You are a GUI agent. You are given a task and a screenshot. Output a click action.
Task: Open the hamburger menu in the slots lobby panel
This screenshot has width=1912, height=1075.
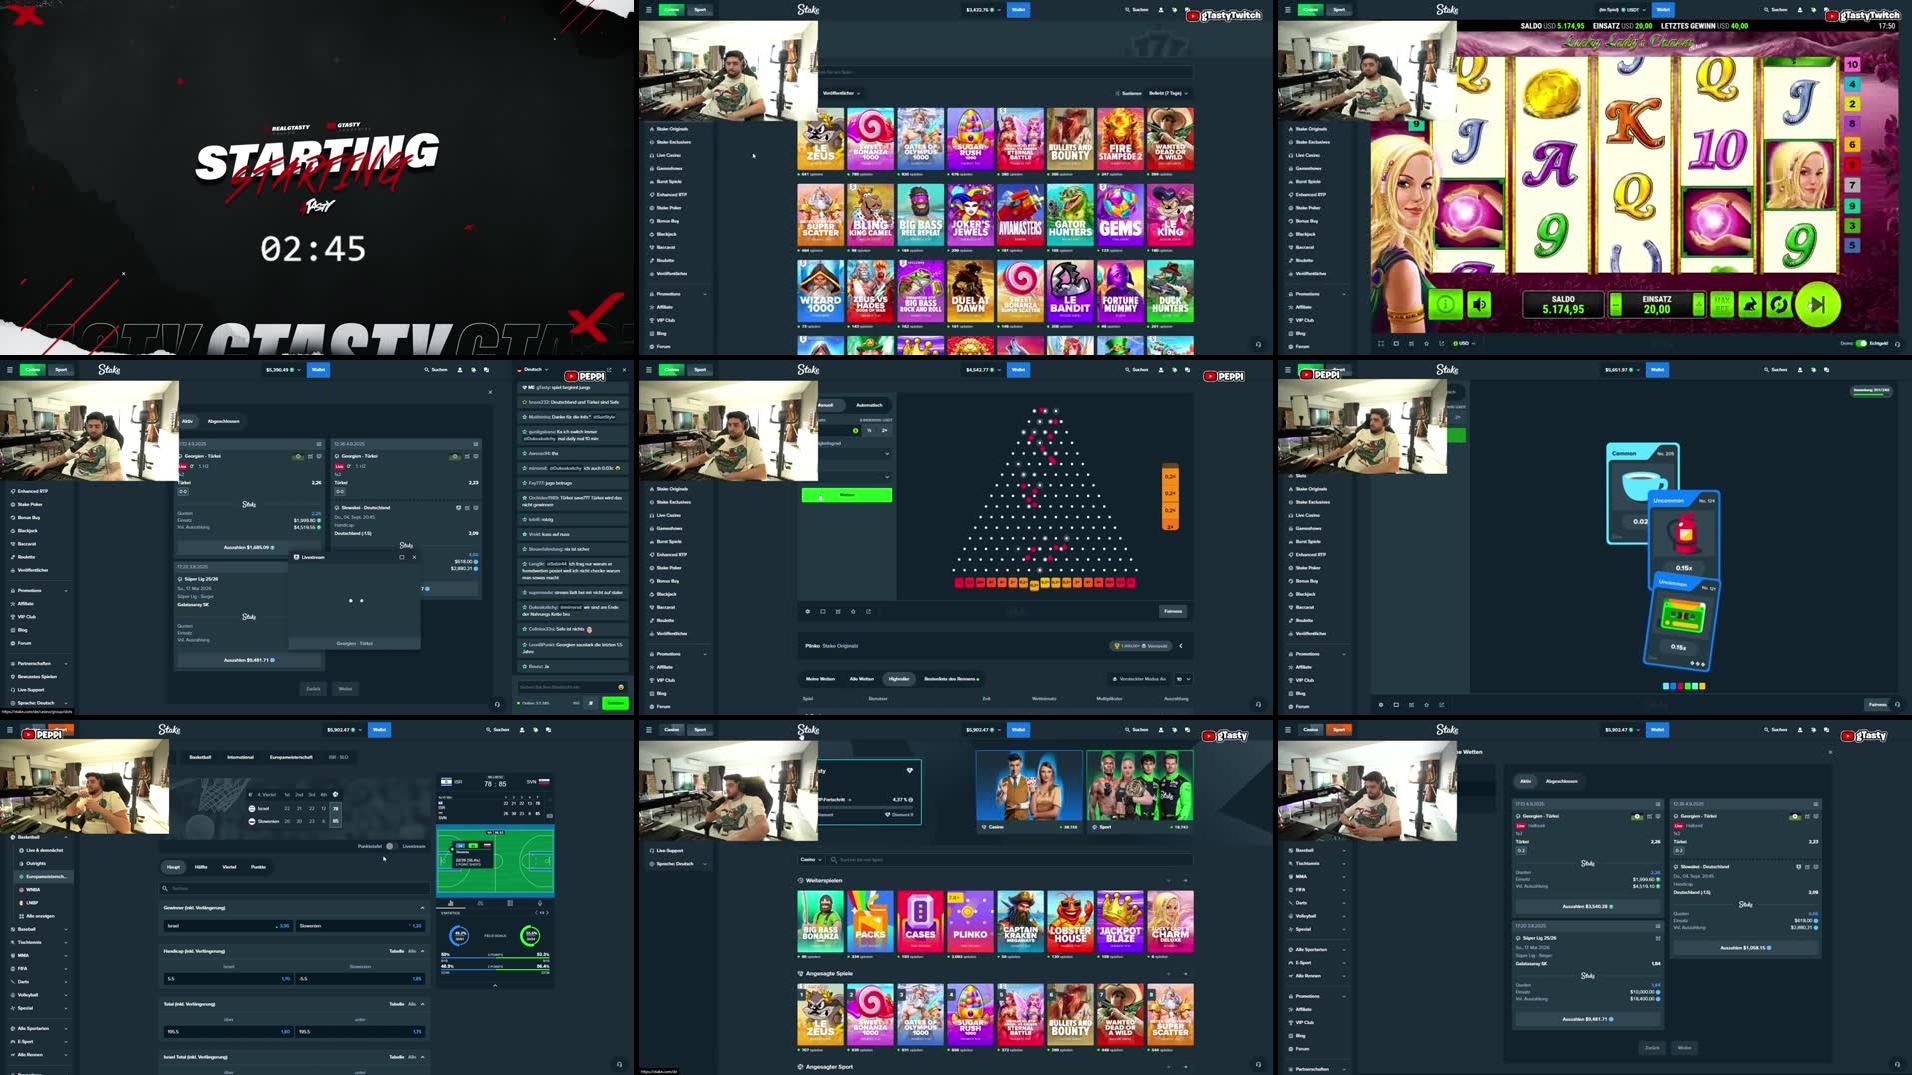pos(648,10)
